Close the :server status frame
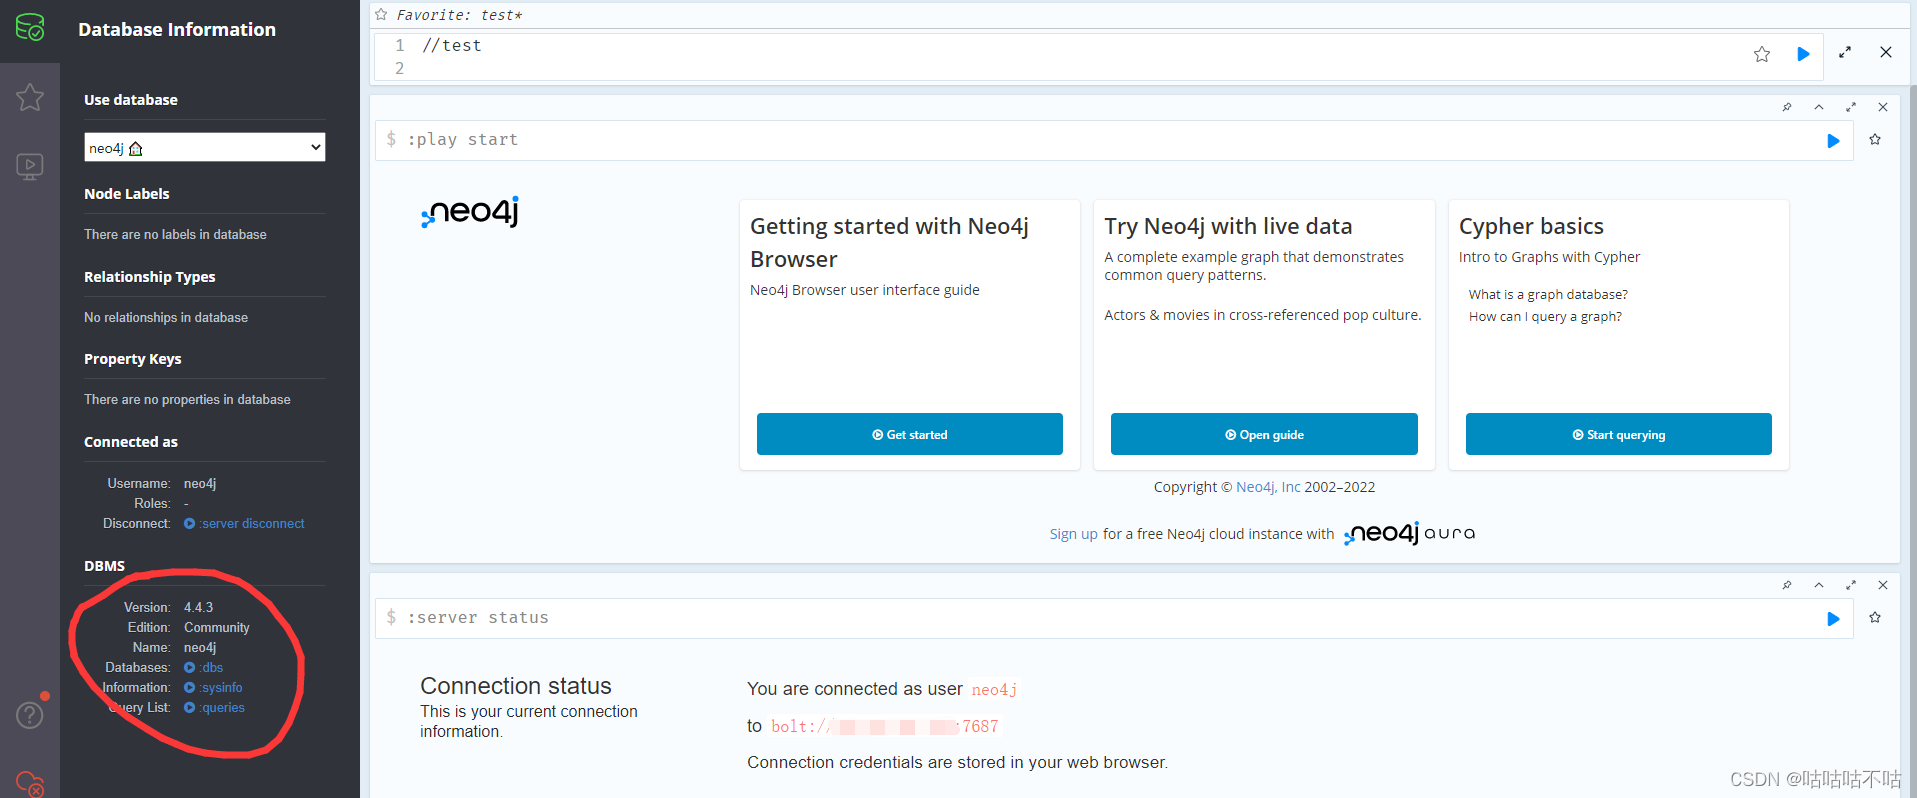Viewport: 1917px width, 798px height. tap(1883, 585)
